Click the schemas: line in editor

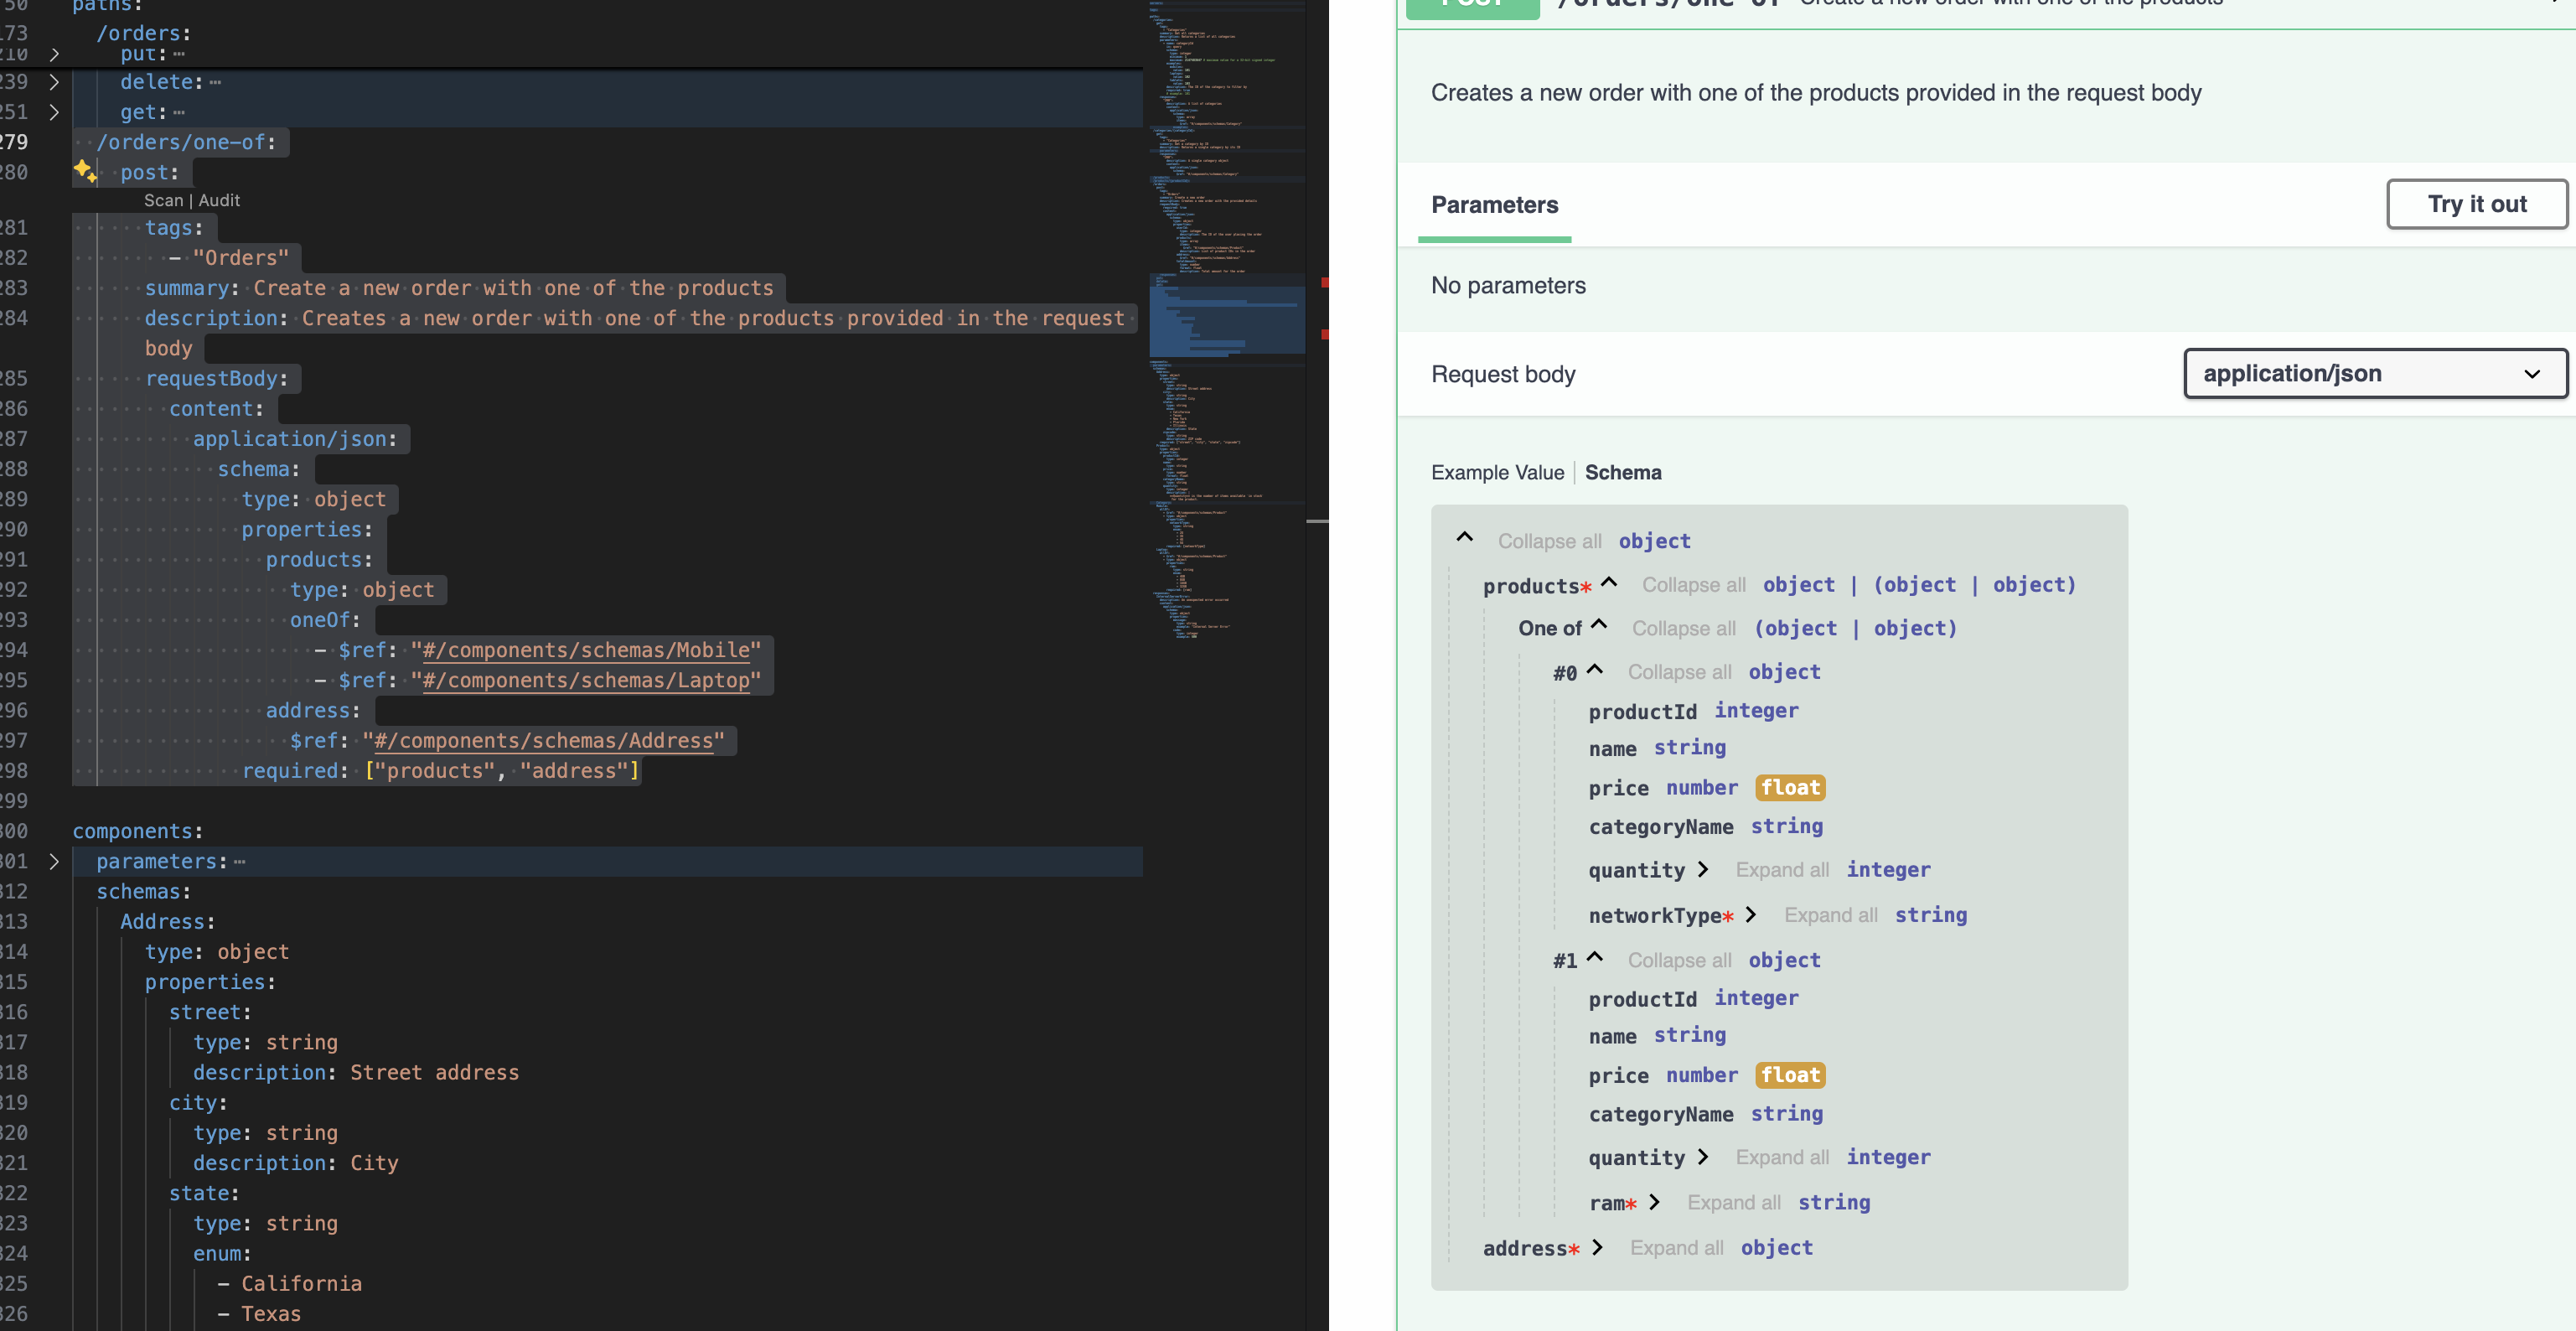(143, 891)
